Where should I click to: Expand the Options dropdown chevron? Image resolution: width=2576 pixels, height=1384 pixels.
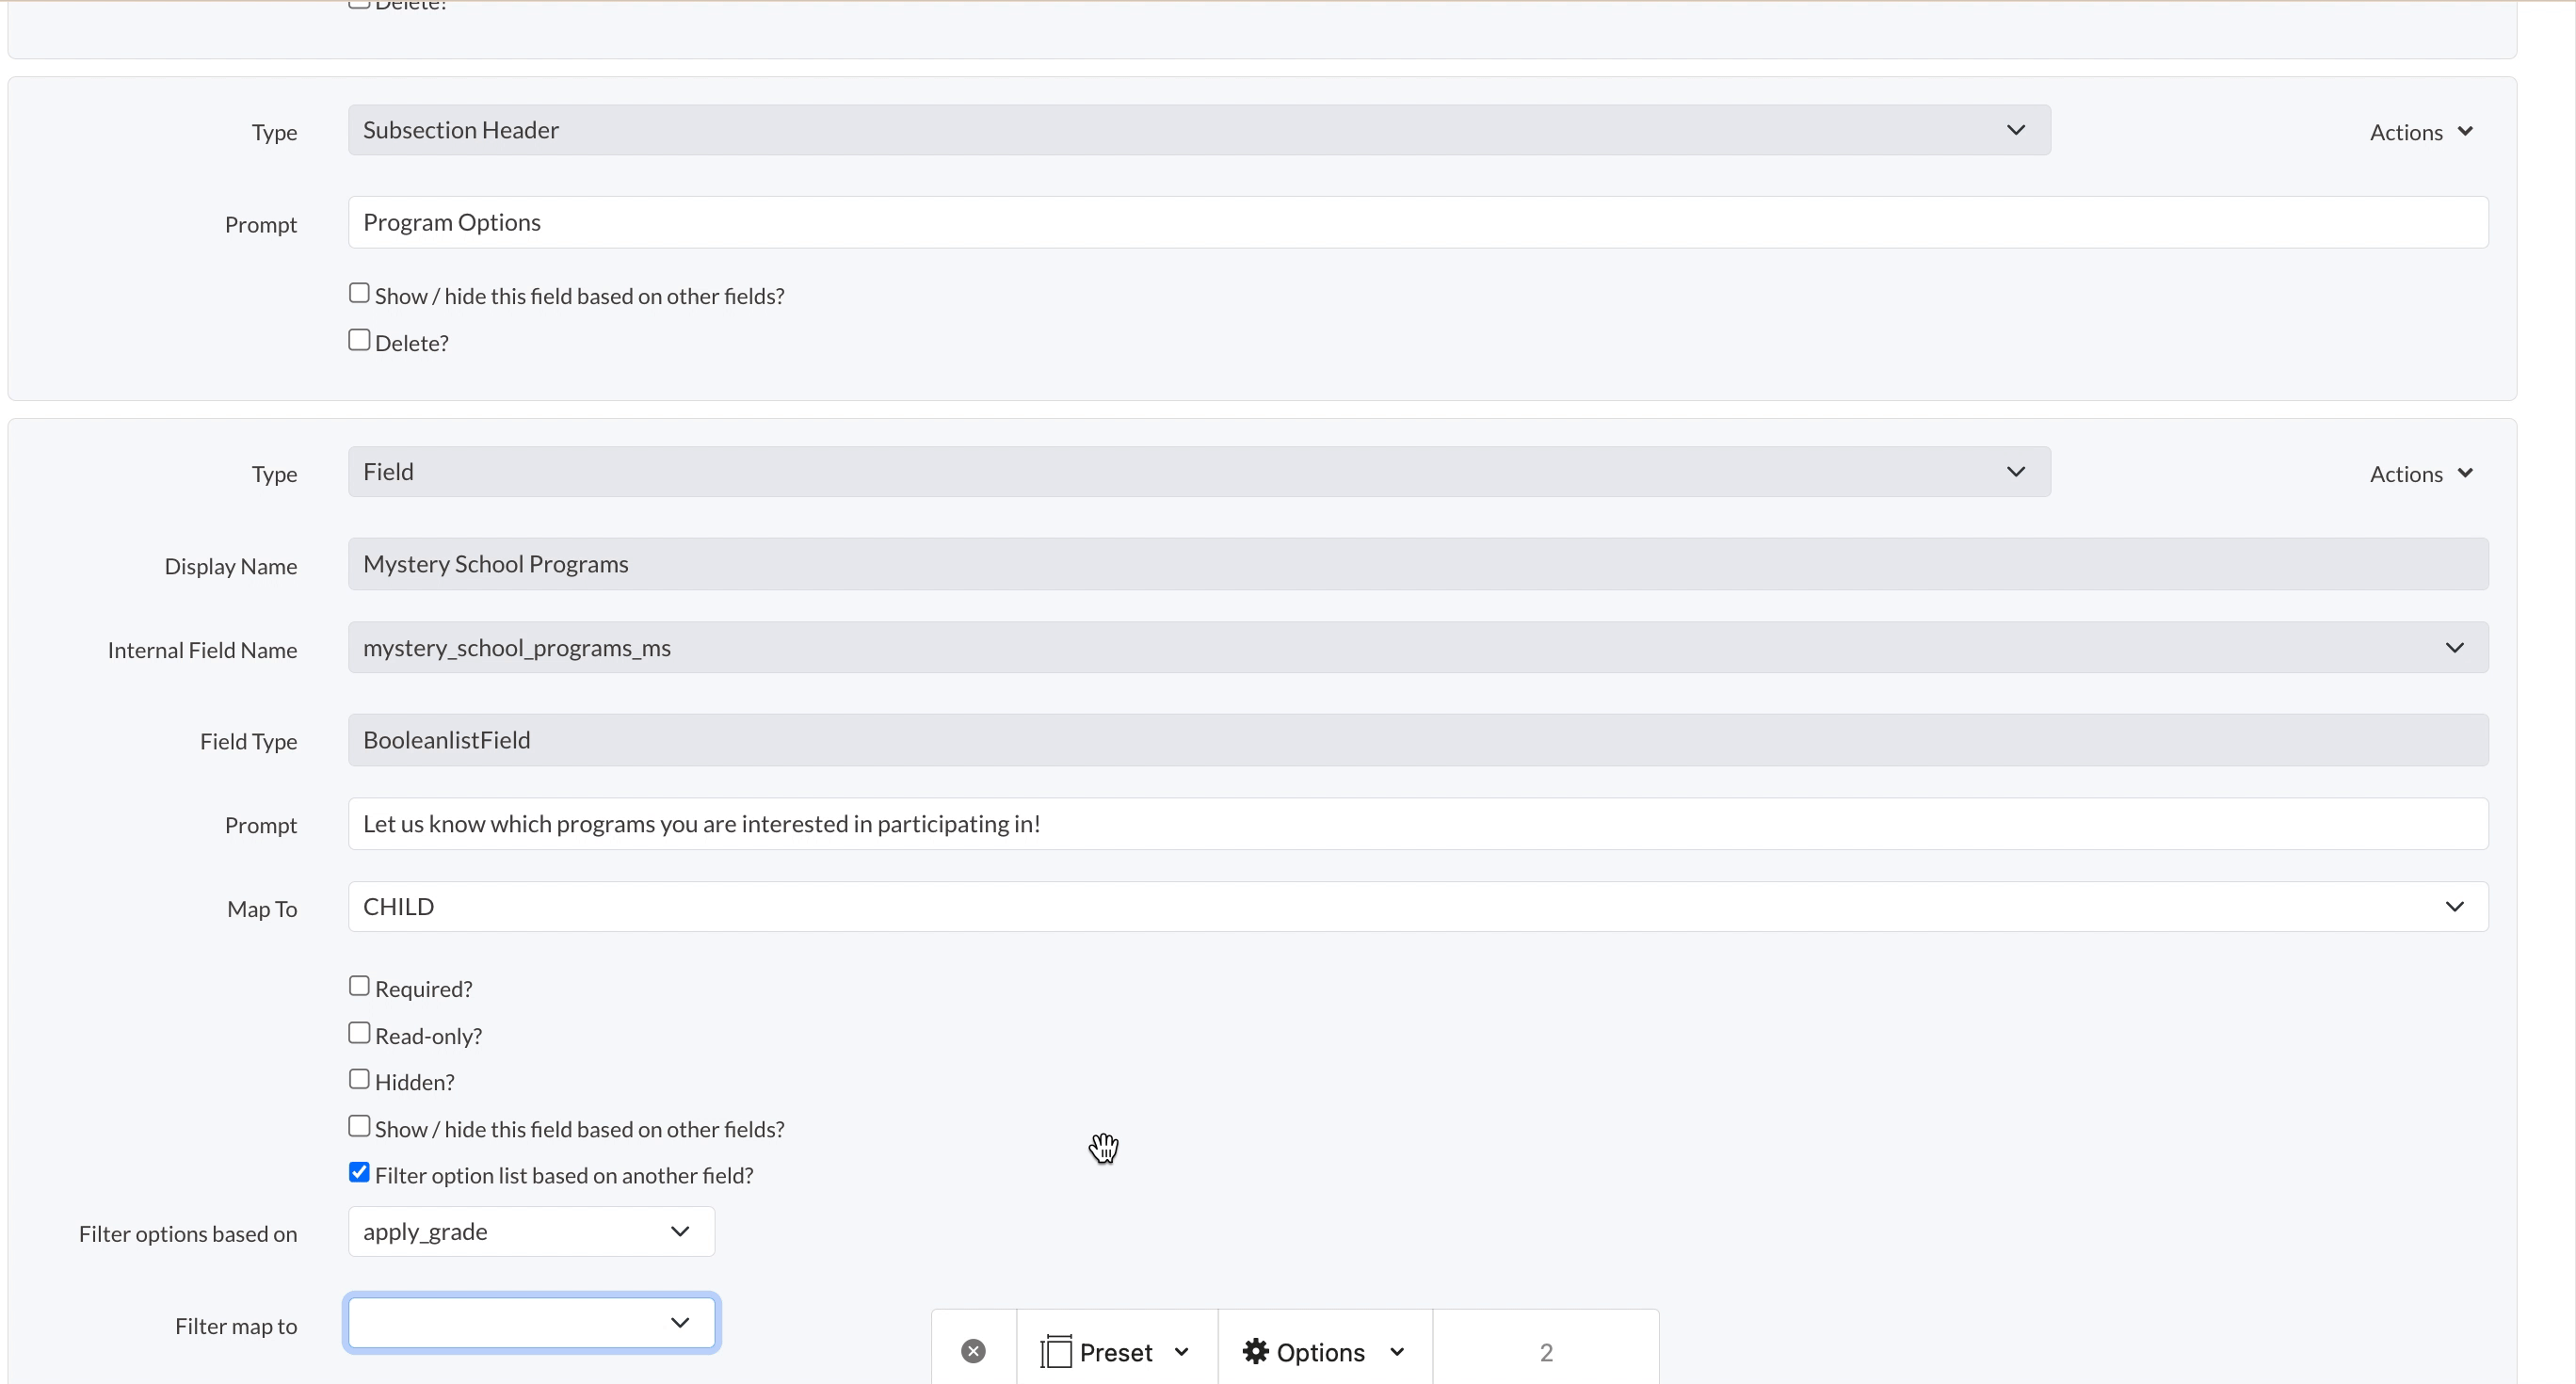(1397, 1352)
